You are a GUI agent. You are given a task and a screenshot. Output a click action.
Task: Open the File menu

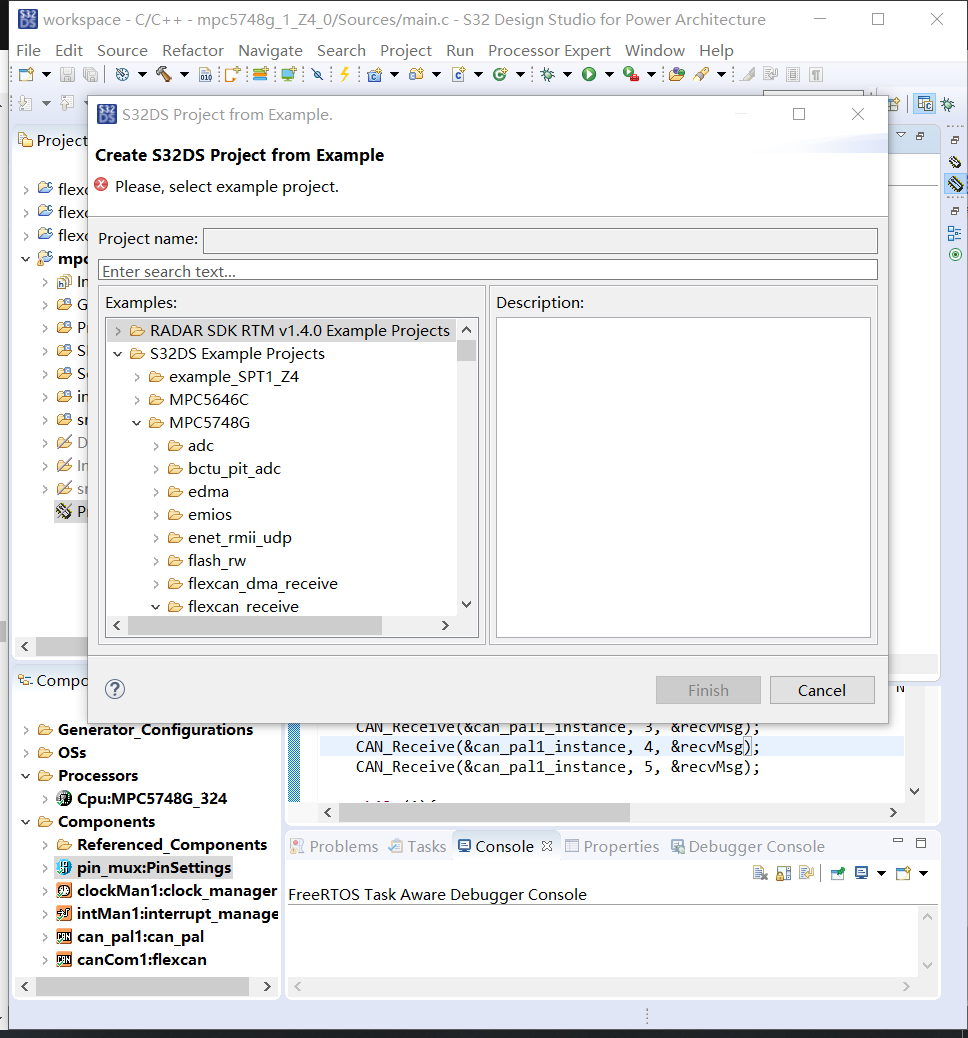coord(28,50)
